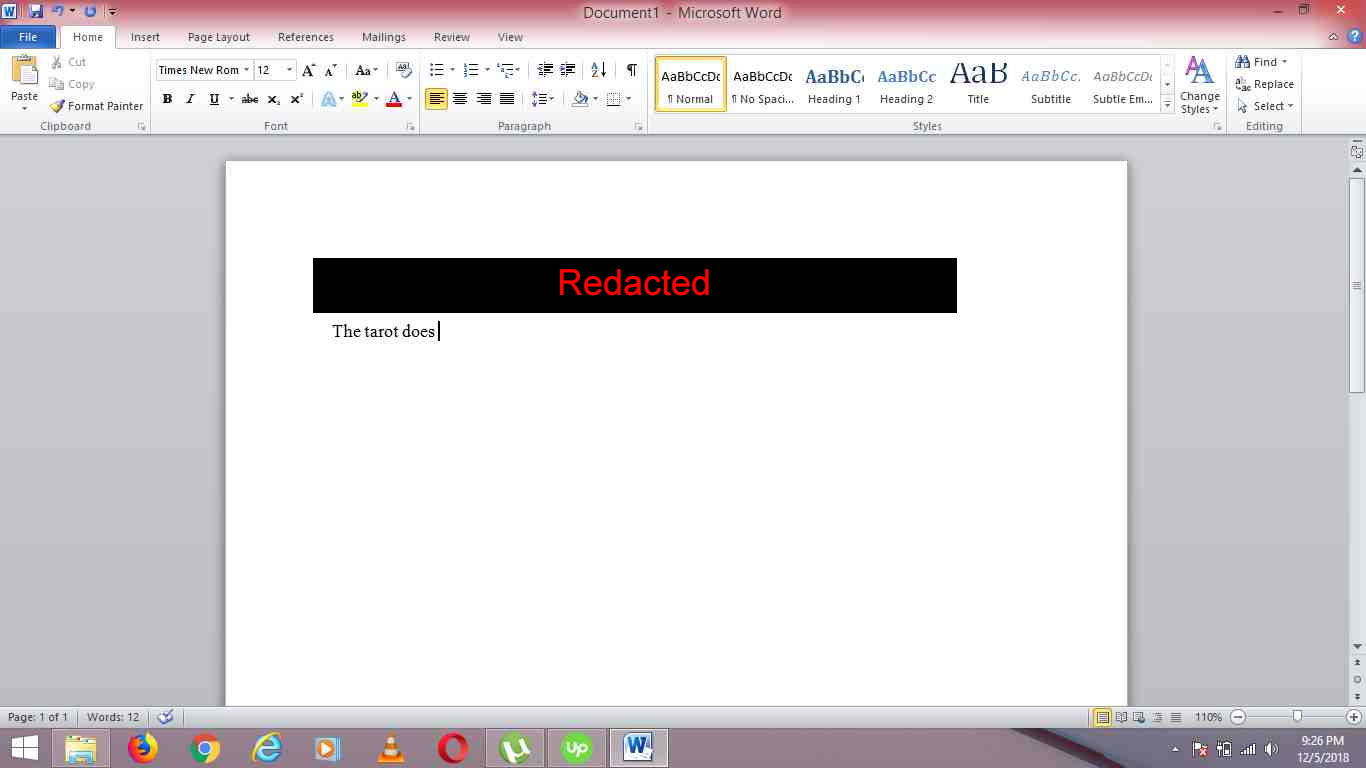Activate the Format Painter tool

click(x=97, y=106)
